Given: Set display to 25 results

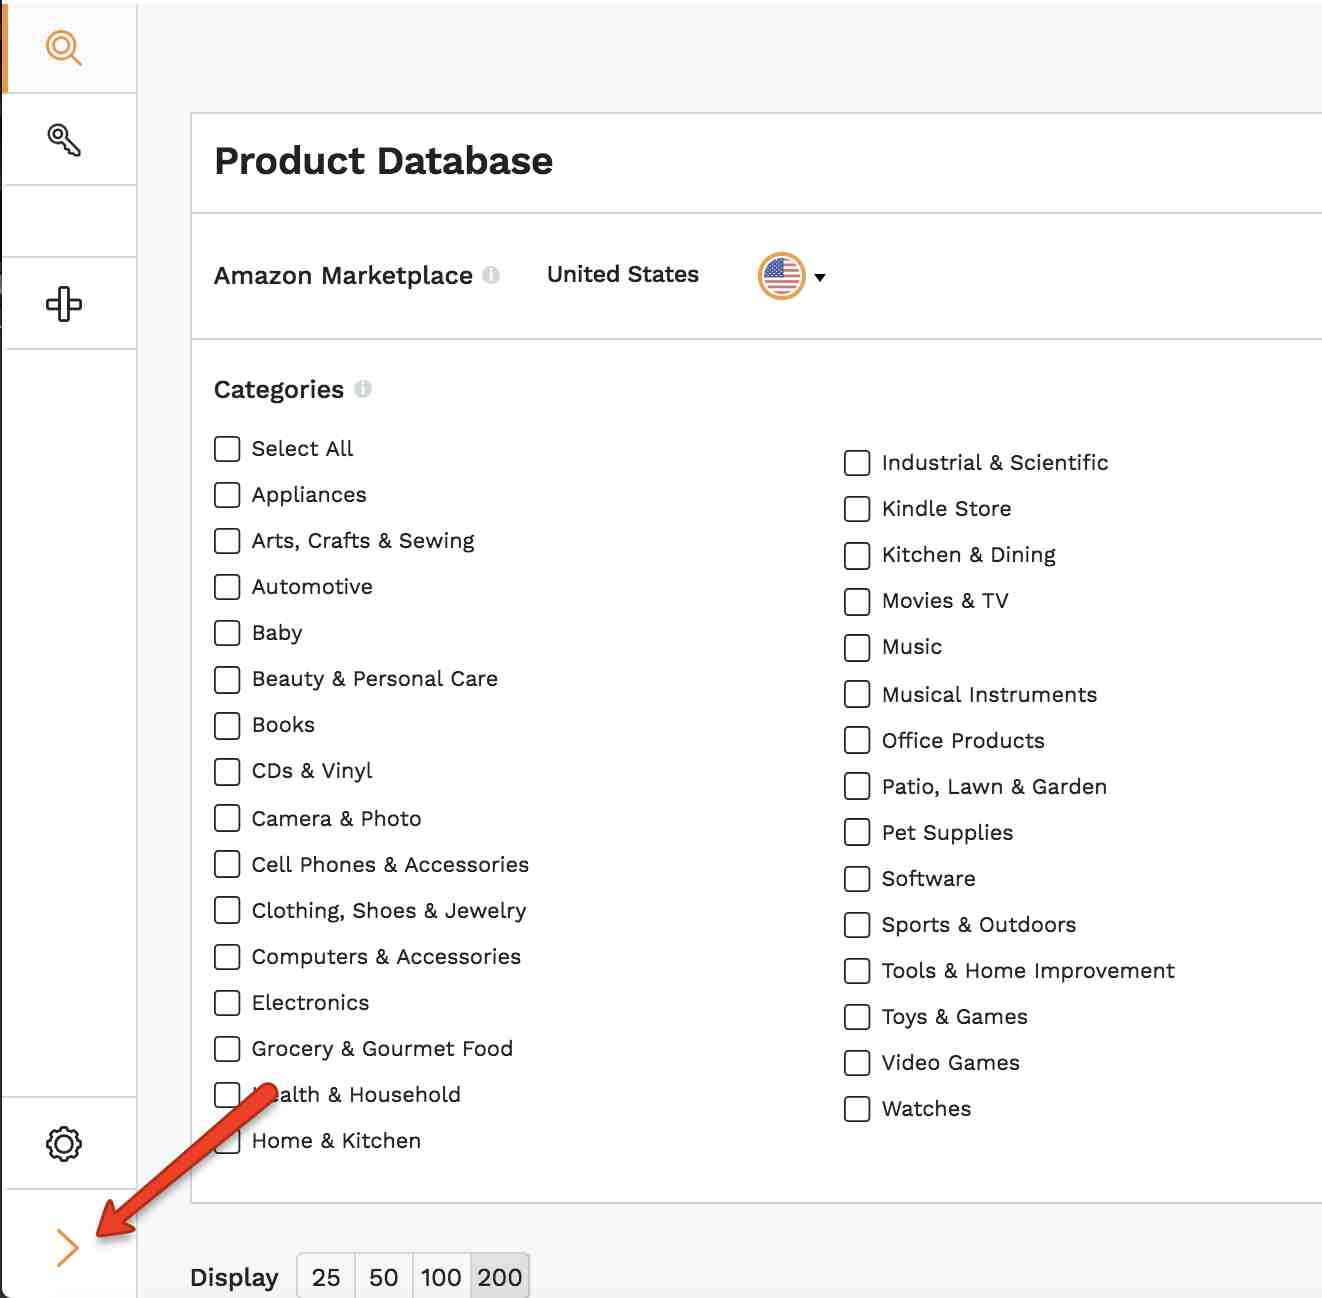Looking at the screenshot, I should 326,1277.
